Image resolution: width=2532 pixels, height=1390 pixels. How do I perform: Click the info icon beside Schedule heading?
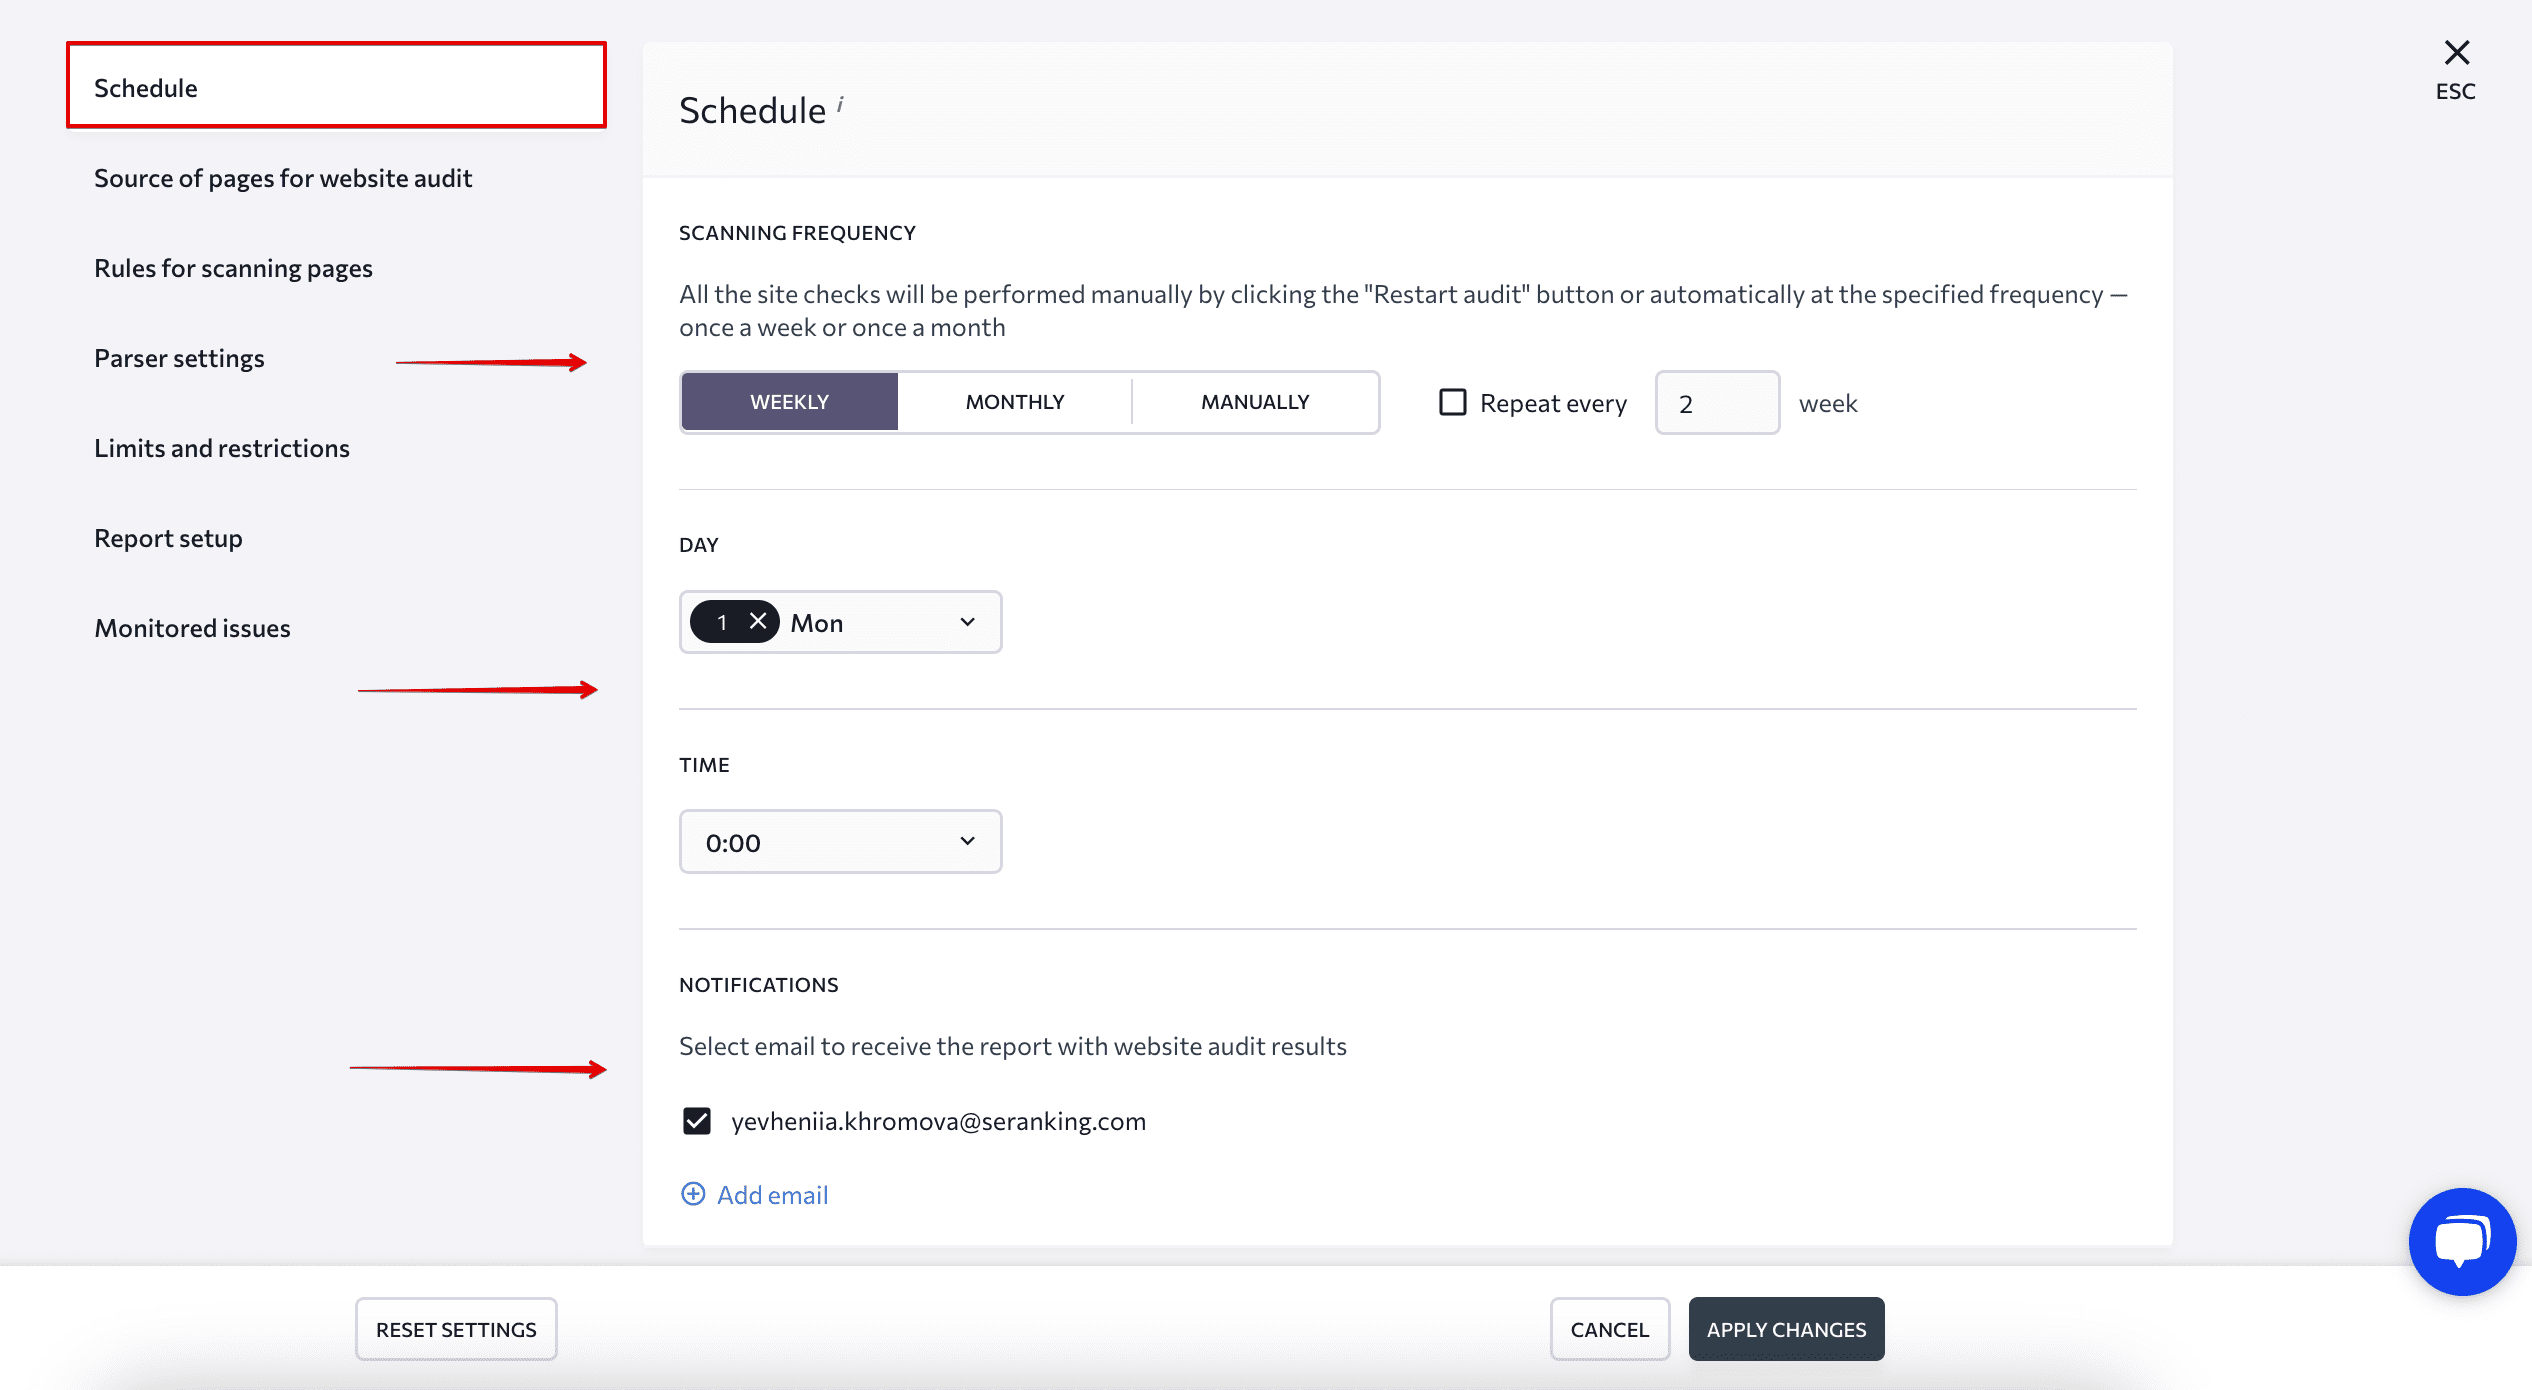pyautogui.click(x=840, y=104)
